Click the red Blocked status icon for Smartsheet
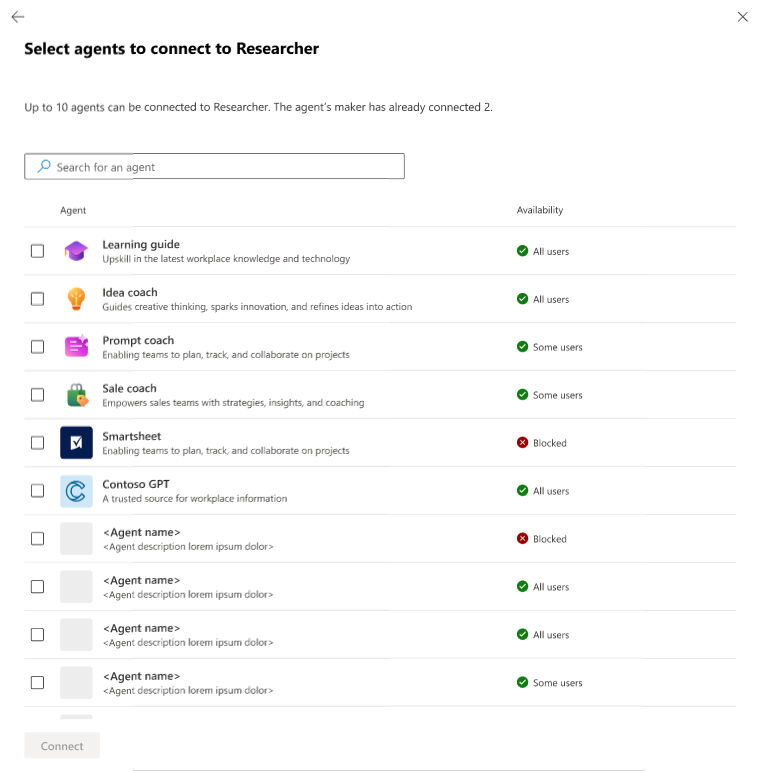 click(x=523, y=443)
